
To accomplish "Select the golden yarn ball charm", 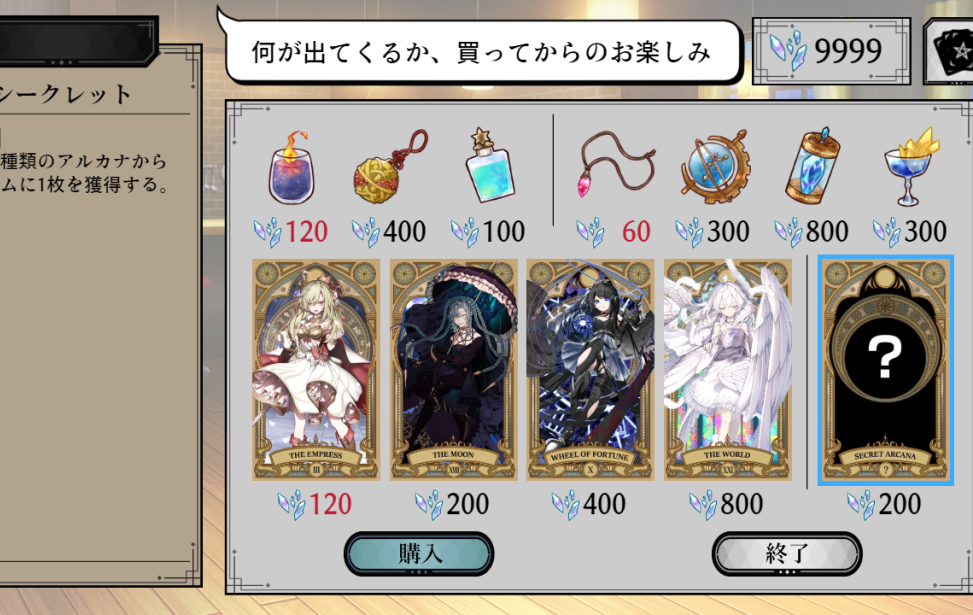I will pos(390,167).
